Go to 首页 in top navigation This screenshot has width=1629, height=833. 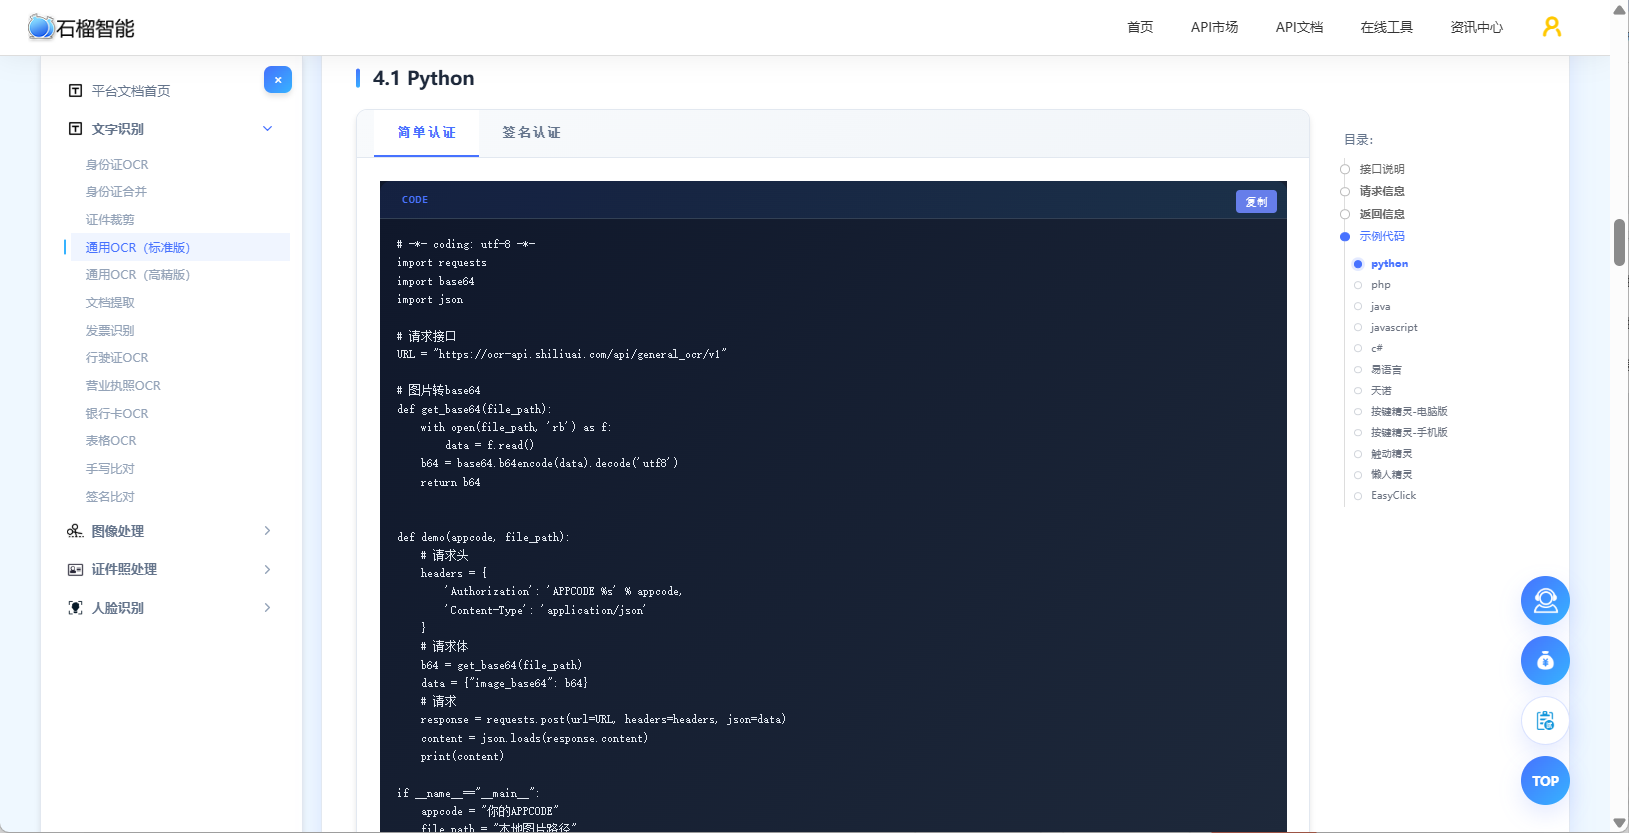click(x=1140, y=28)
